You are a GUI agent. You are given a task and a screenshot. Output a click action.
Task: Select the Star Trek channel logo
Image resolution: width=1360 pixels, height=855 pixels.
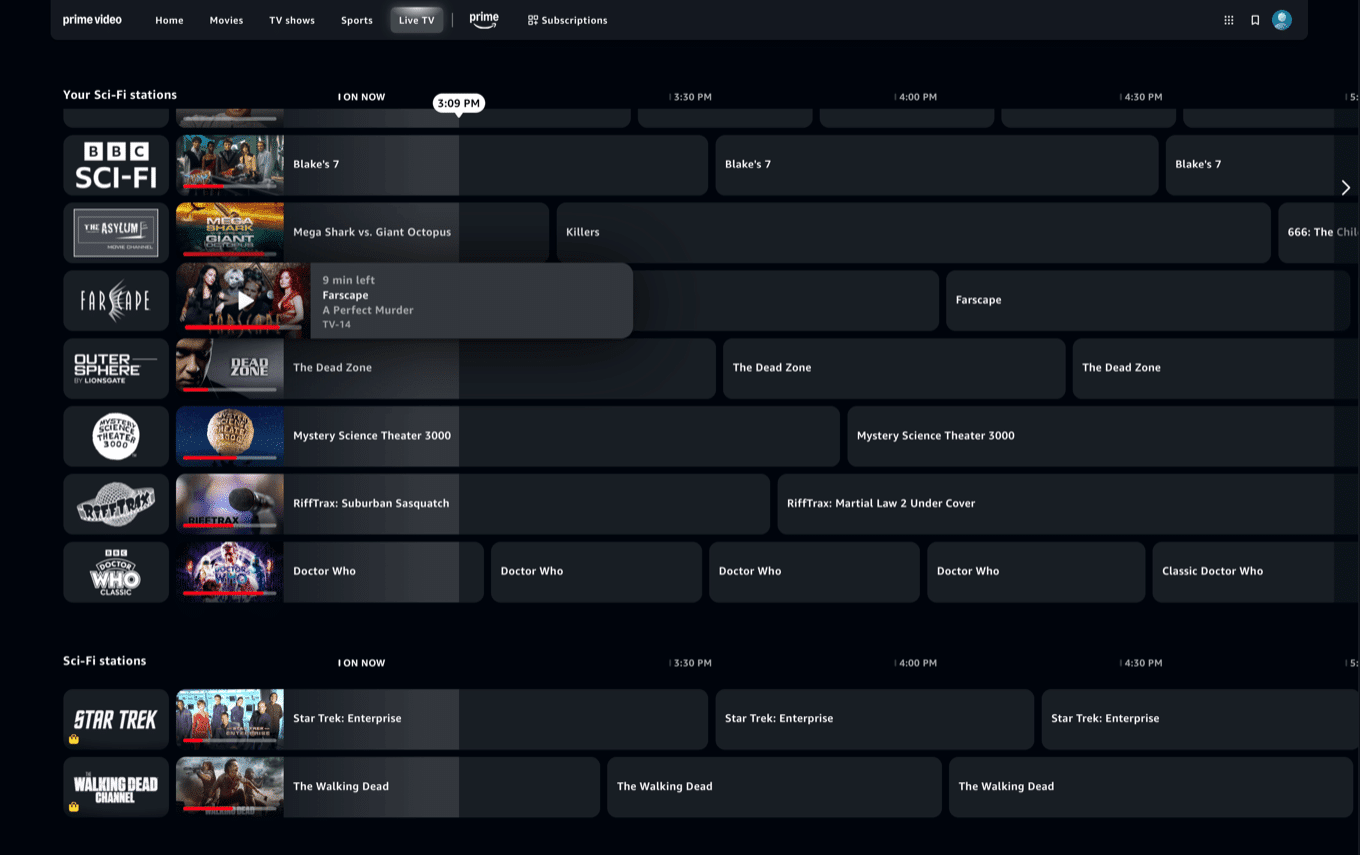point(116,720)
